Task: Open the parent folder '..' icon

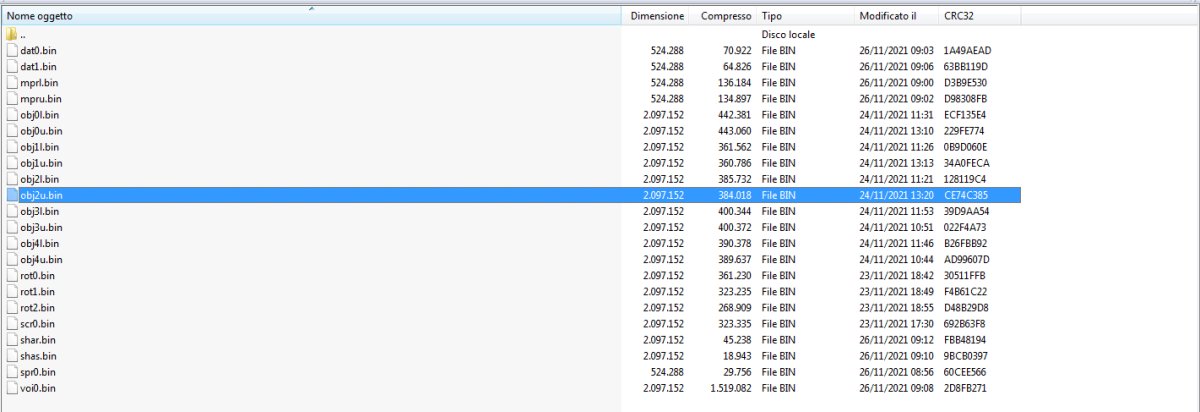Action: point(11,34)
